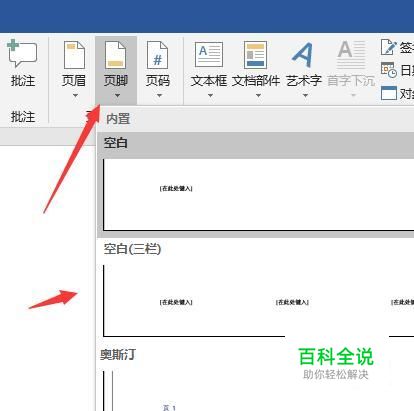The width and height of the screenshot is (414, 411).
Task: Click the 首字下沉 drop cap icon
Action: [x=351, y=54]
